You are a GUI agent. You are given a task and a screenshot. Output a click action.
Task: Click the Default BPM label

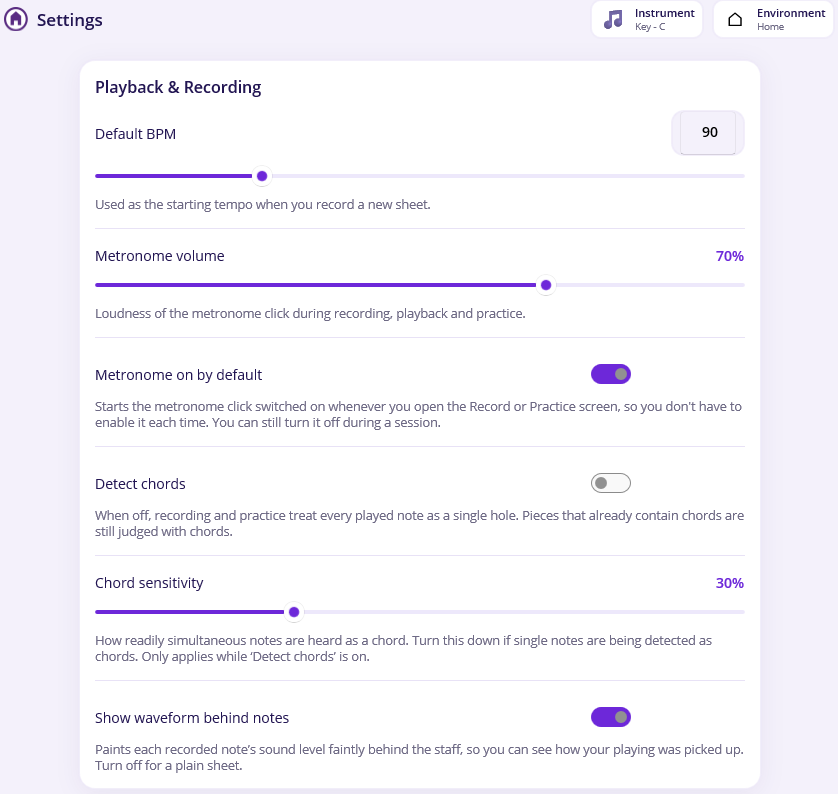coord(135,134)
